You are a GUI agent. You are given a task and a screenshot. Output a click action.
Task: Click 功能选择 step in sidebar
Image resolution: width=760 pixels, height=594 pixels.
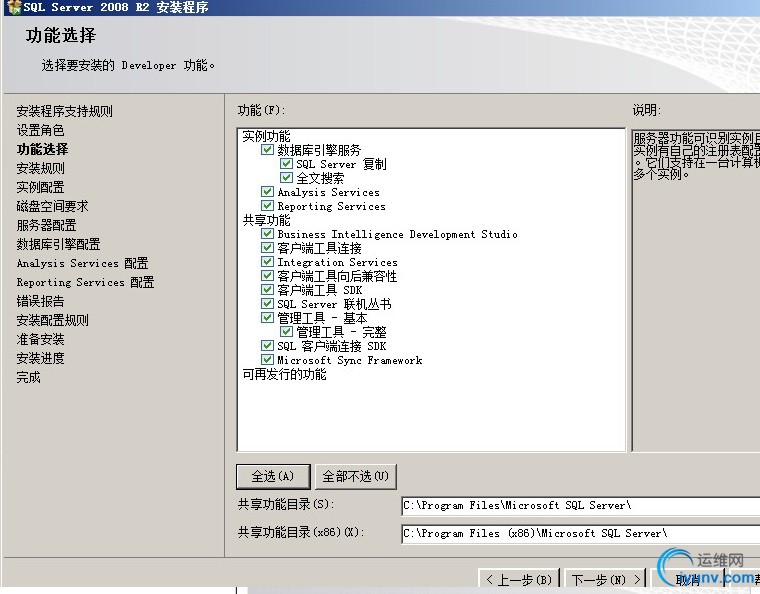pyautogui.click(x=42, y=149)
